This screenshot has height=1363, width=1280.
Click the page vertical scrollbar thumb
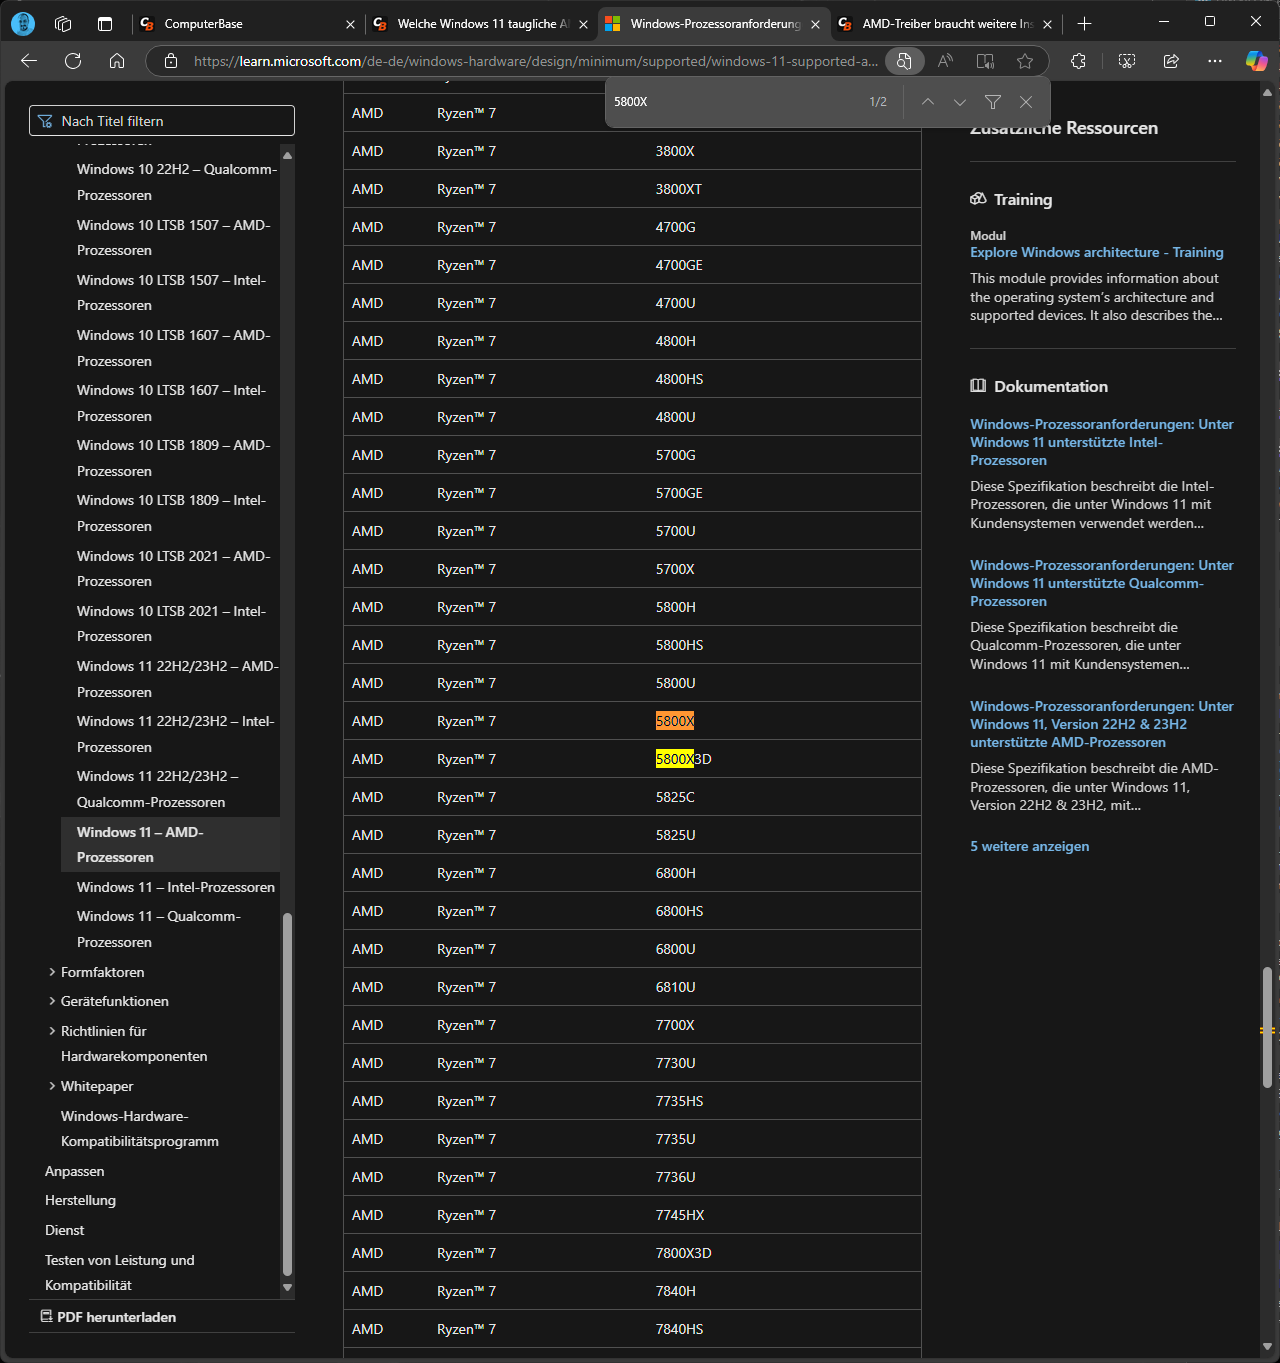(x=1267, y=1027)
